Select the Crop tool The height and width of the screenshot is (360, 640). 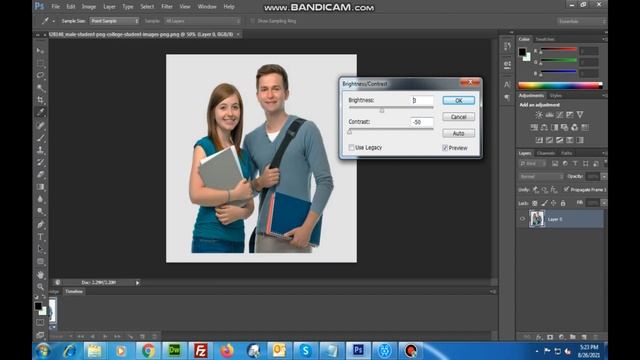[40, 100]
